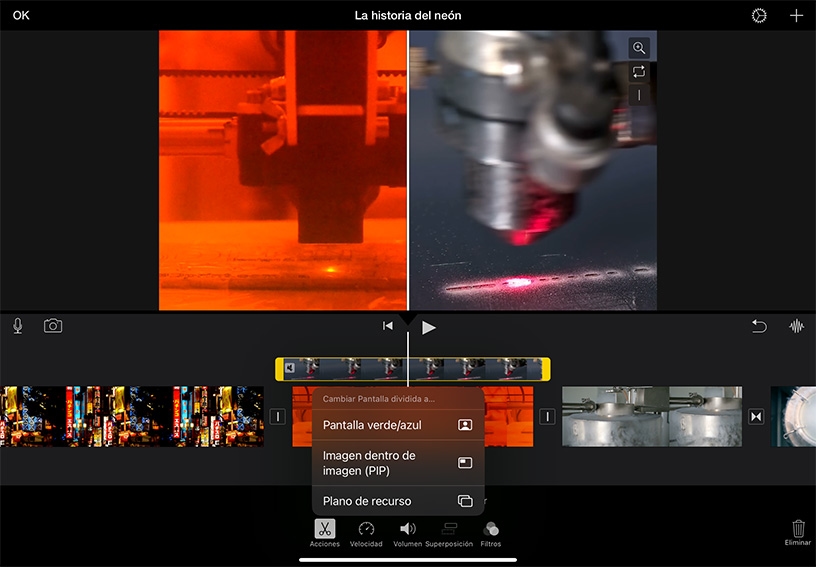Tap the orange machine preview pane
The image size is (816, 567).
(x=283, y=170)
